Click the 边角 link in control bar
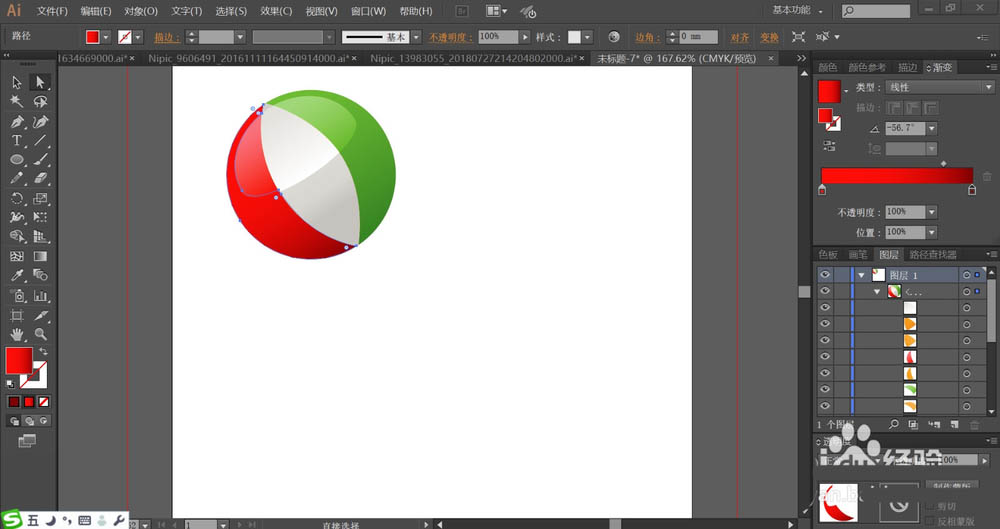 coord(647,37)
